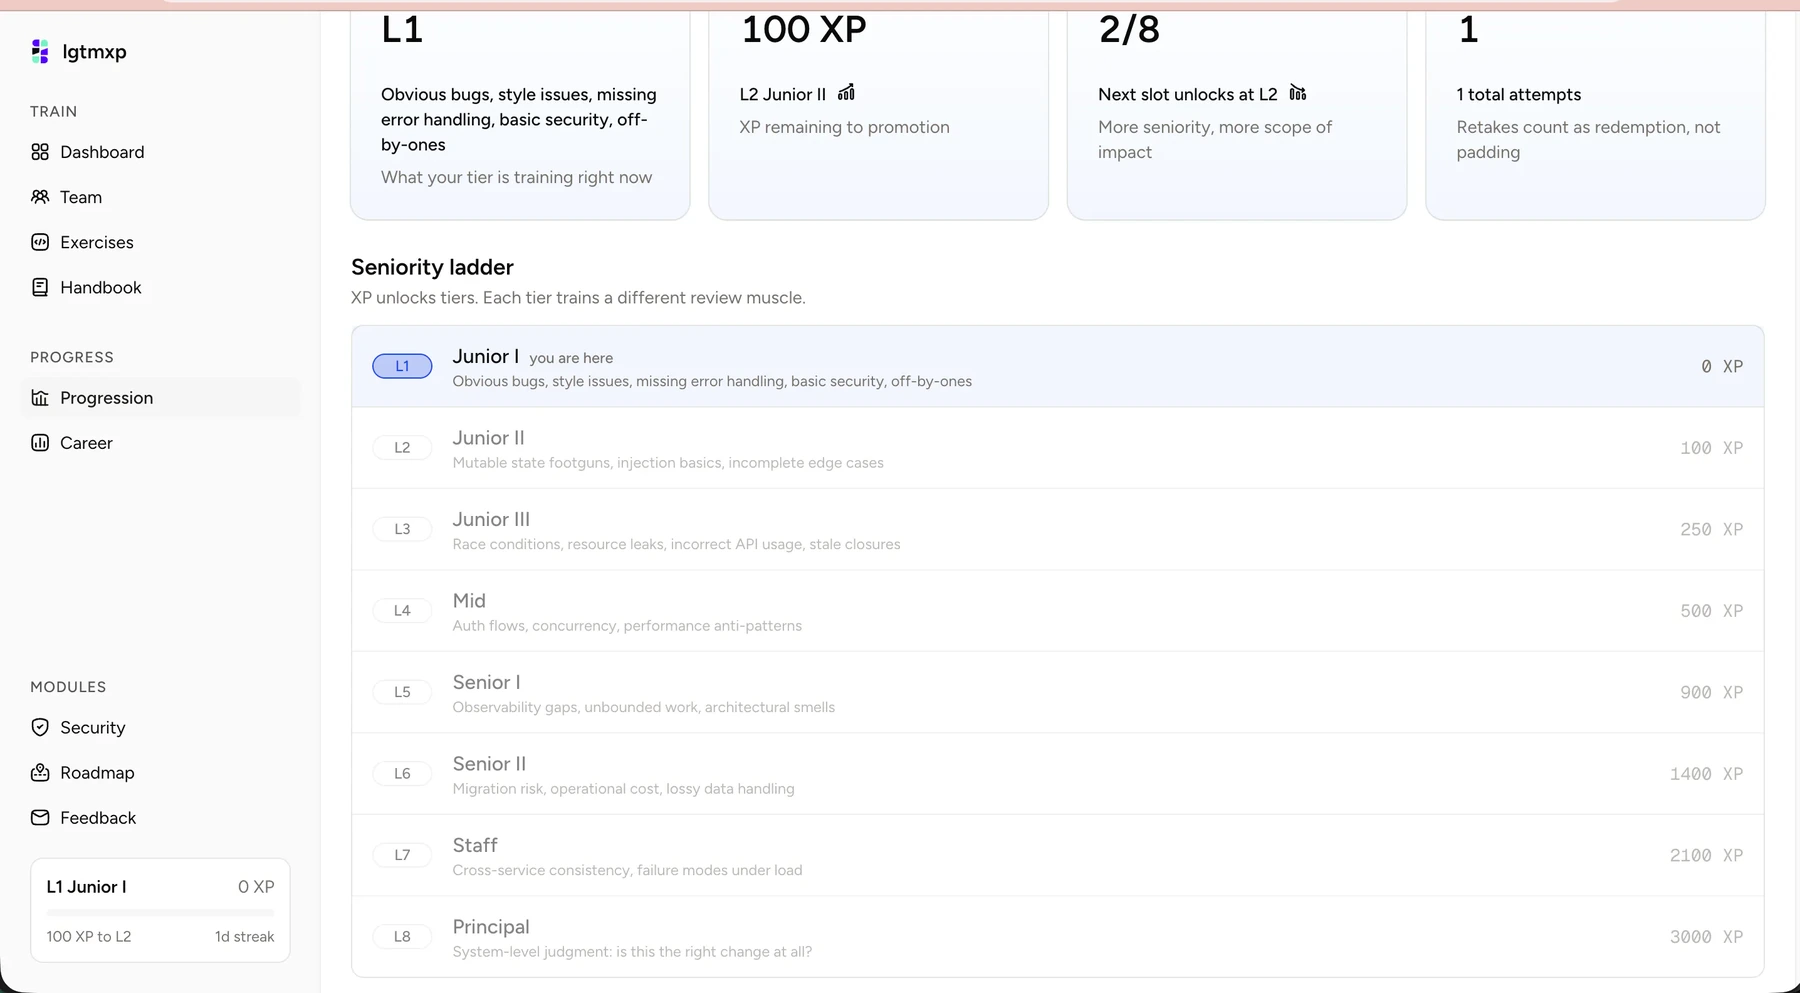Click the L2 badge in the ladder
1800x993 pixels.
click(402, 447)
